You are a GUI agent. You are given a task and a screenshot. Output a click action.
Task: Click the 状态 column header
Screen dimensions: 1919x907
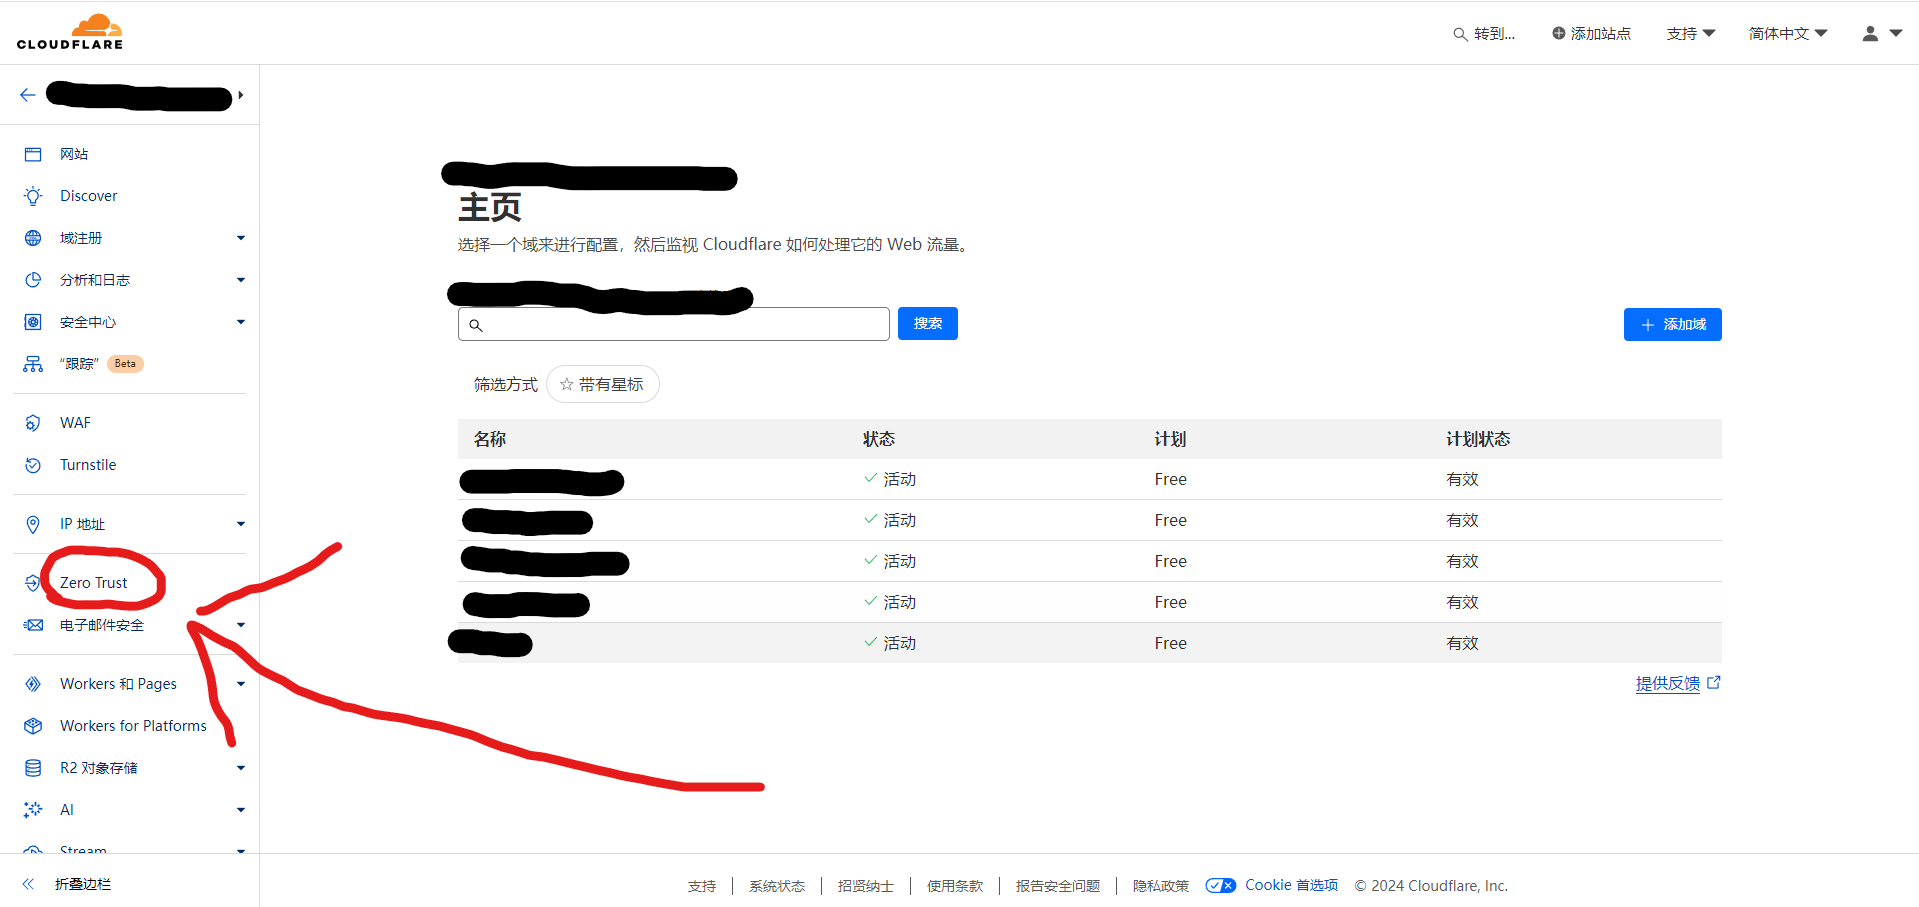pos(879,439)
